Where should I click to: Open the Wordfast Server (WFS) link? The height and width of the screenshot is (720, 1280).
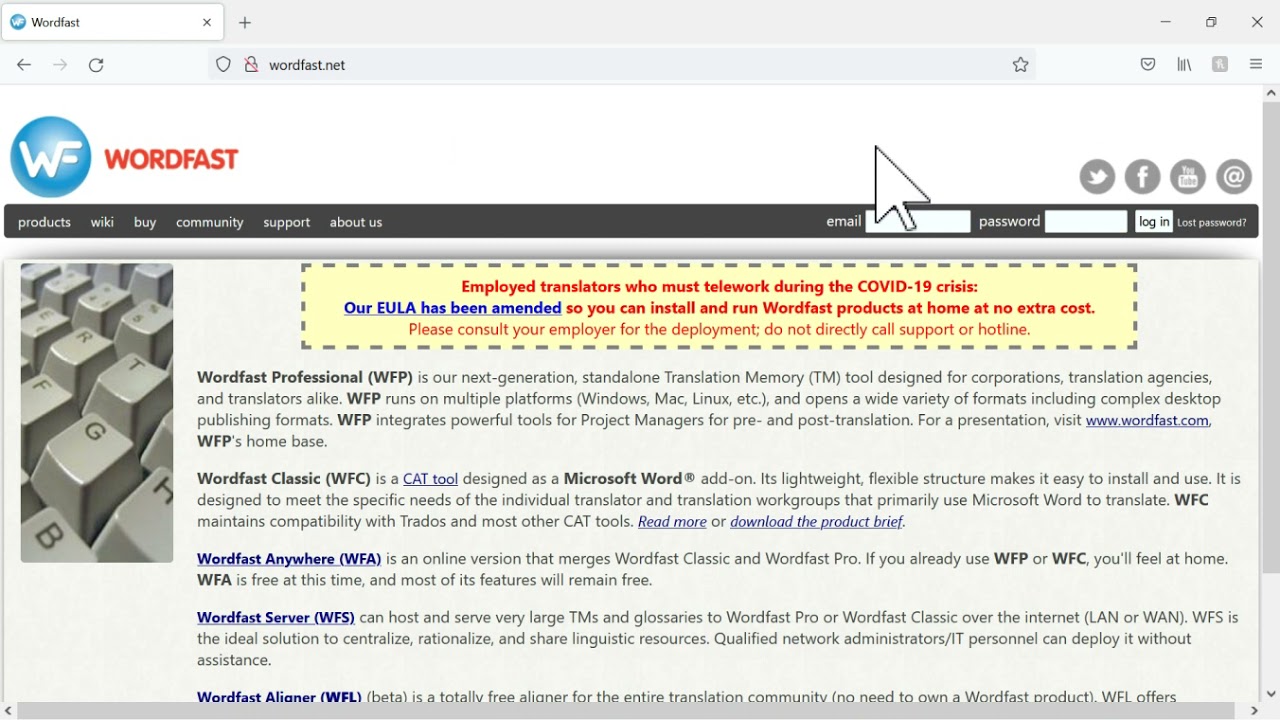point(276,618)
